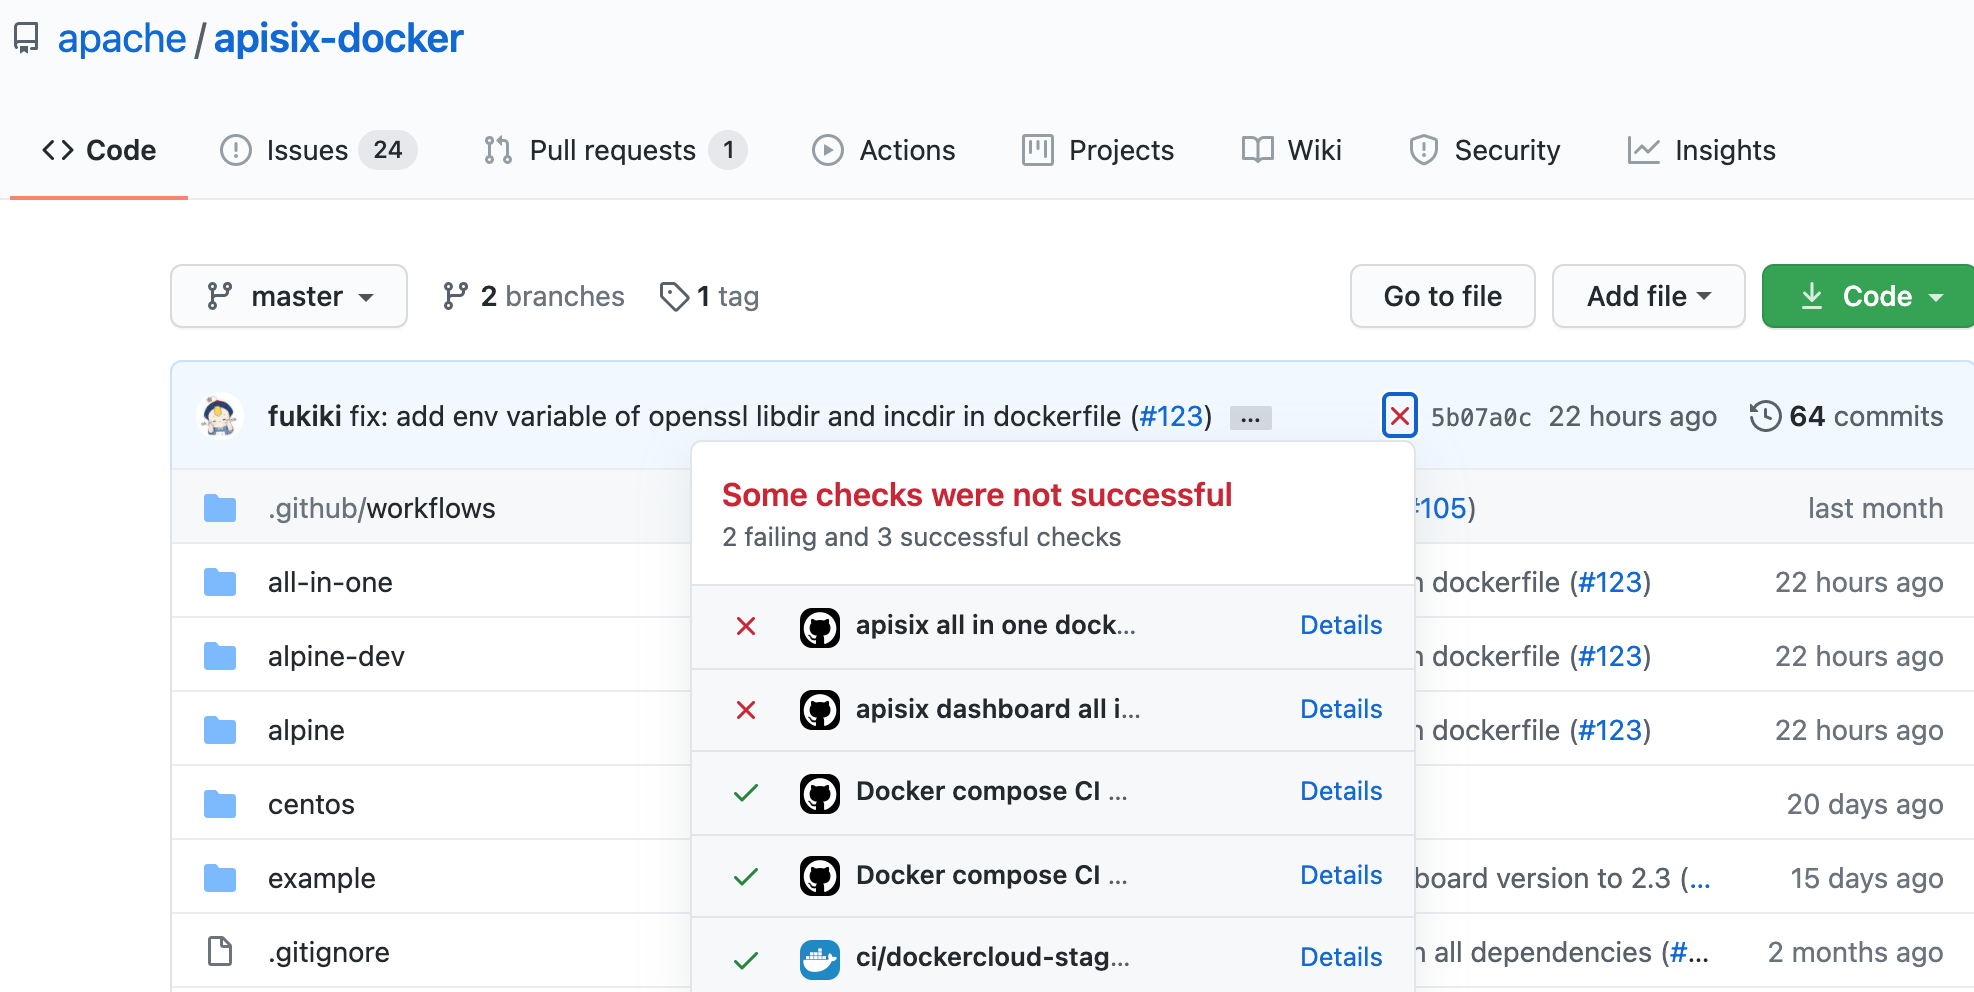Click the file icon next to .gitignore
The width and height of the screenshot is (1974, 992).
[x=220, y=952]
